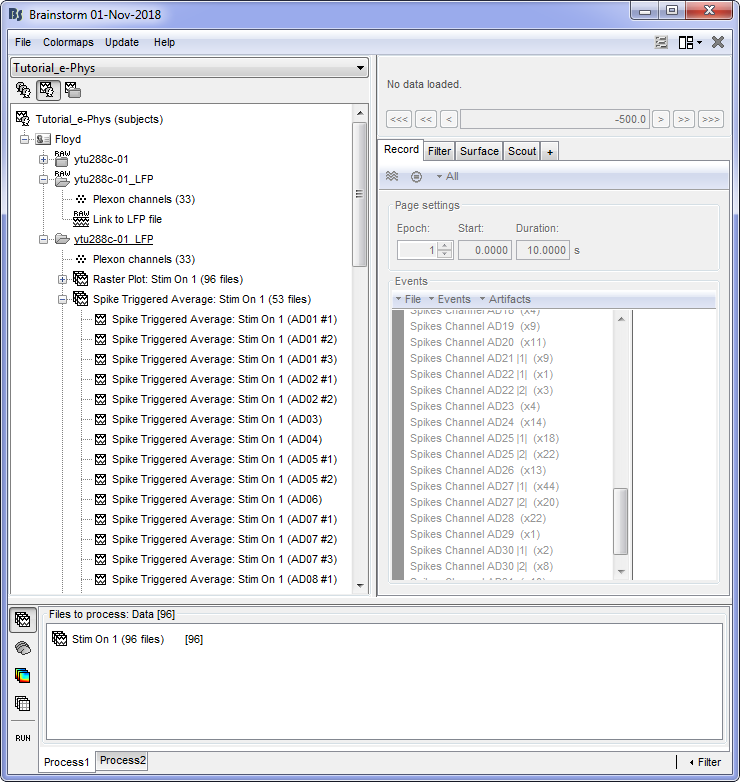Viewport: 740px width, 782px height.
Task: Open the Colormaps menu
Action: [x=68, y=42]
